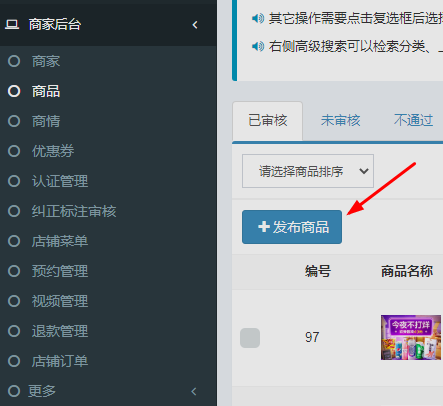The height and width of the screenshot is (406, 443).
Task: Click the circle icon next to 优惠券
Action: coord(14,151)
